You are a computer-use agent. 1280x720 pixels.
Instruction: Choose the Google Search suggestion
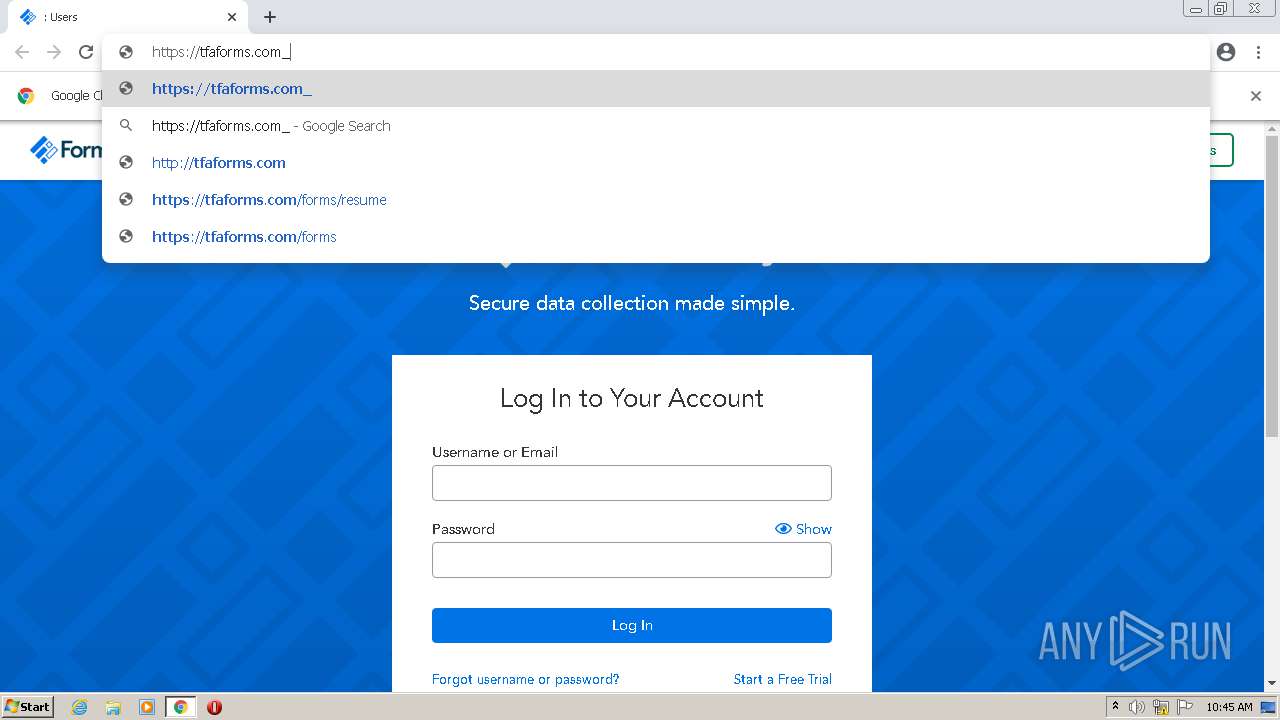click(x=656, y=126)
